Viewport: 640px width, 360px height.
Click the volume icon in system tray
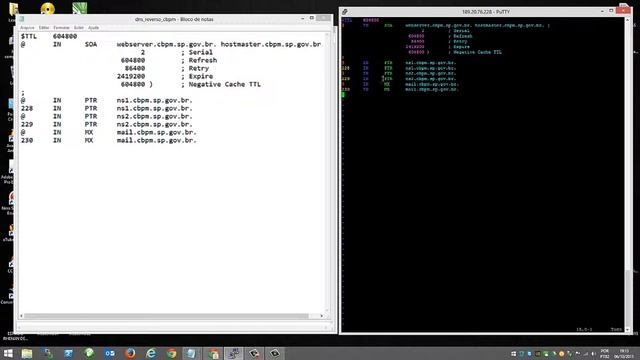coord(593,354)
